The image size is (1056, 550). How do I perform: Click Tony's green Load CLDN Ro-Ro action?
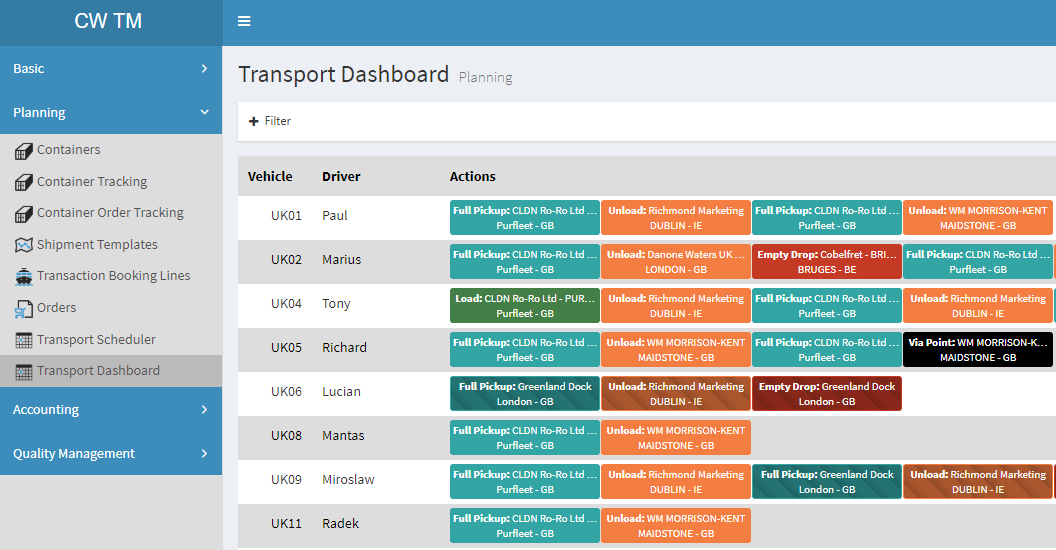(524, 306)
